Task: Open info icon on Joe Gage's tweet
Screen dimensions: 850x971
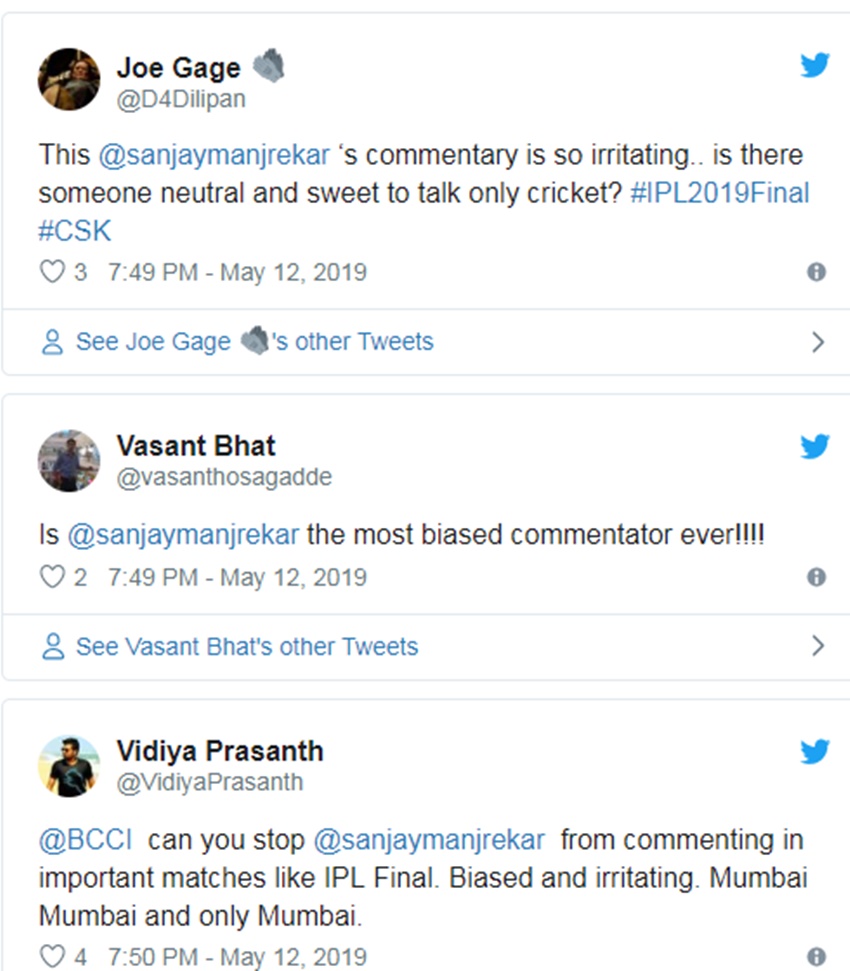Action: point(816,272)
